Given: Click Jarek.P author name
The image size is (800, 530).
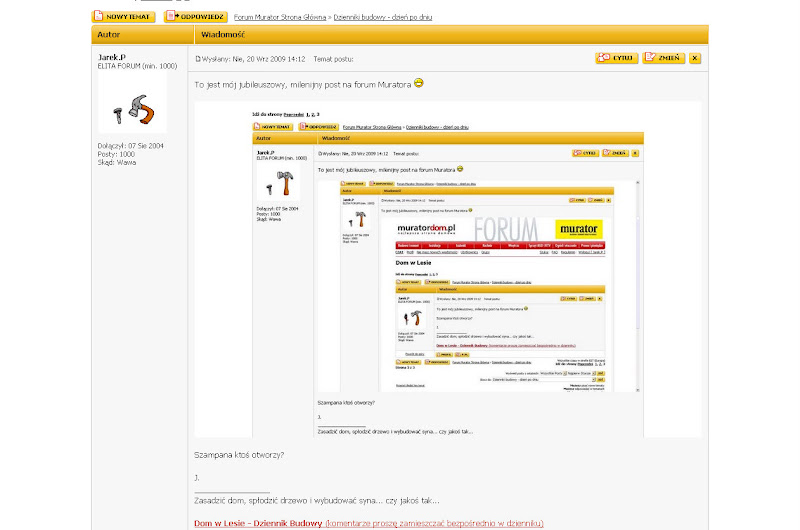Looking at the screenshot, I should [112, 57].
